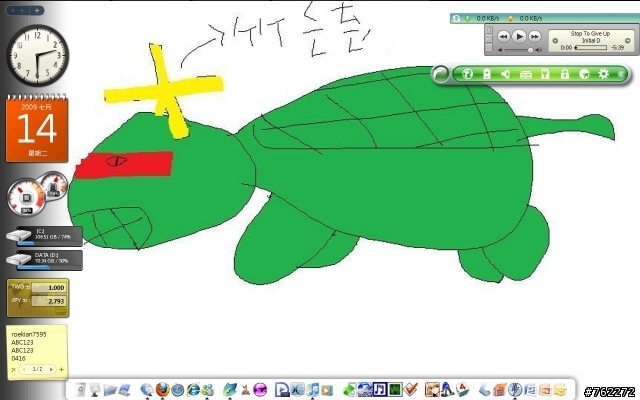
Task: Click the speaker volume icon on green toolbar
Action: 505,74
